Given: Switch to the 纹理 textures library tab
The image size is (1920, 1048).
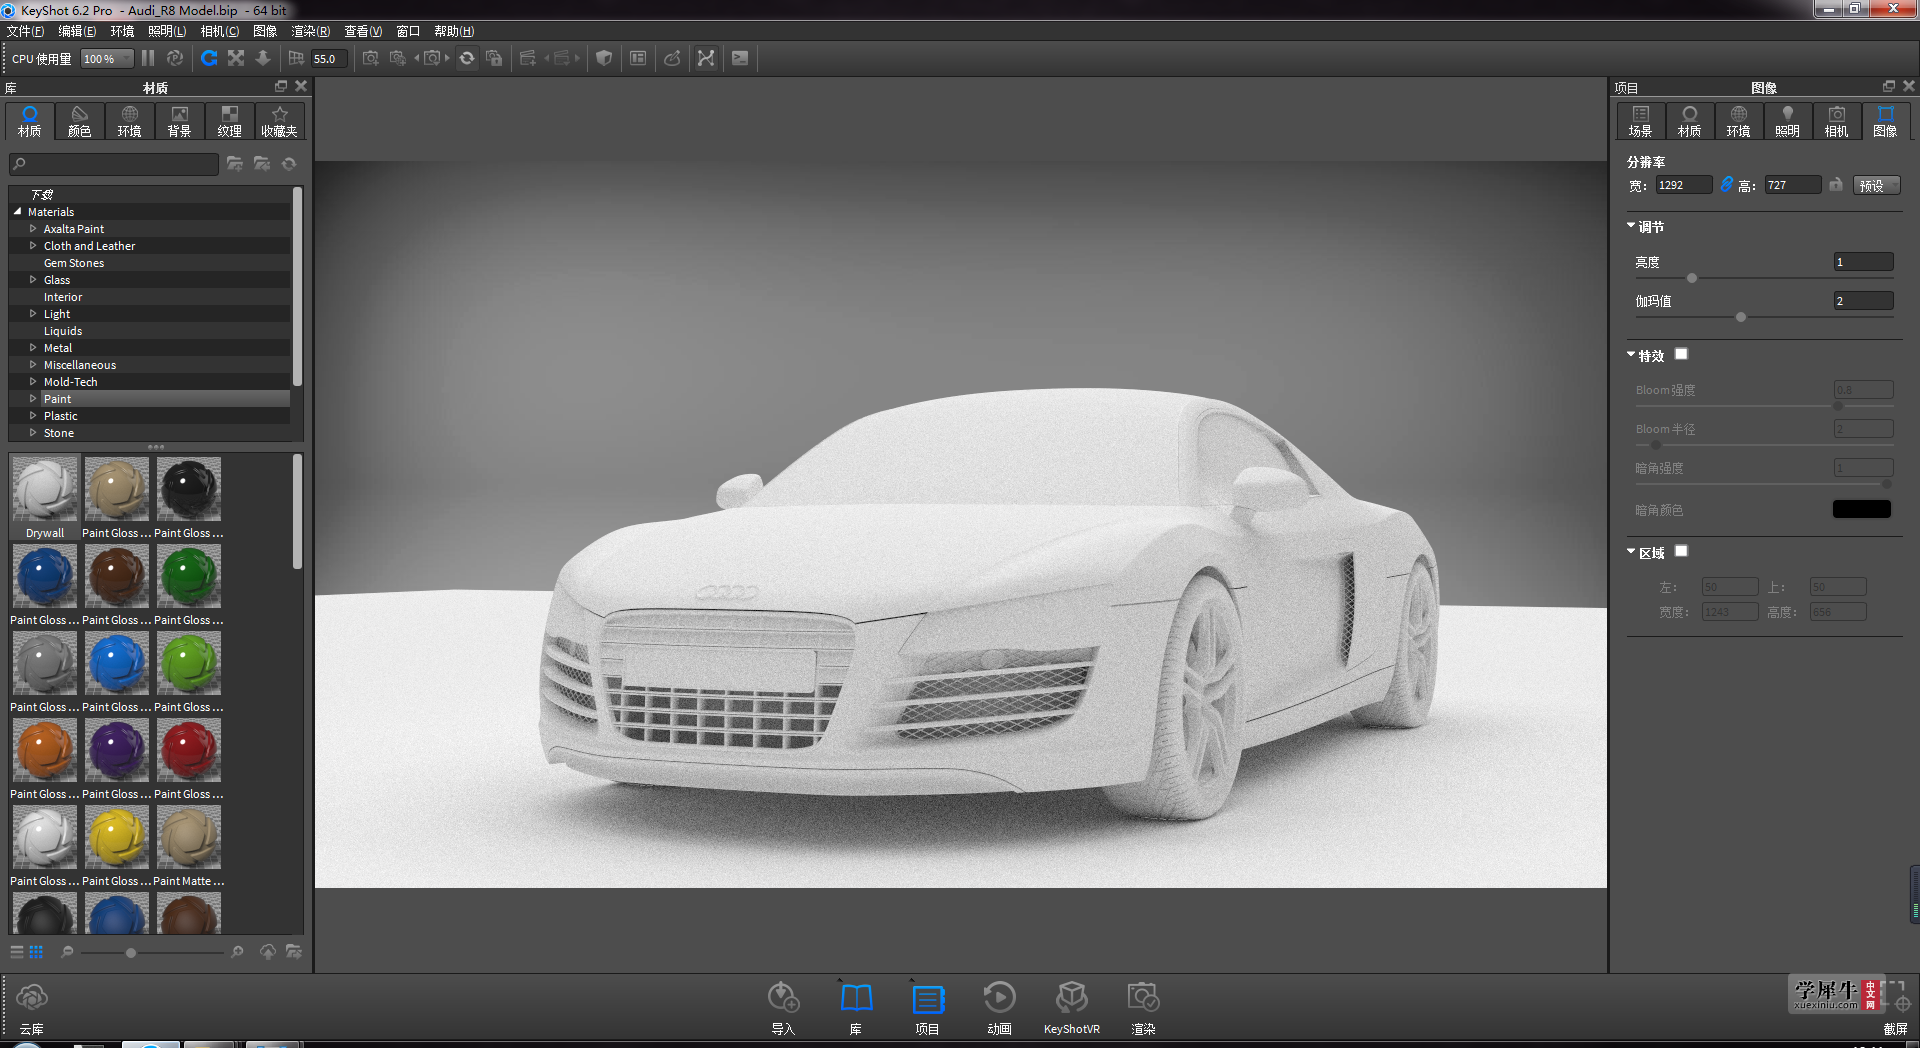Looking at the screenshot, I should 230,121.
